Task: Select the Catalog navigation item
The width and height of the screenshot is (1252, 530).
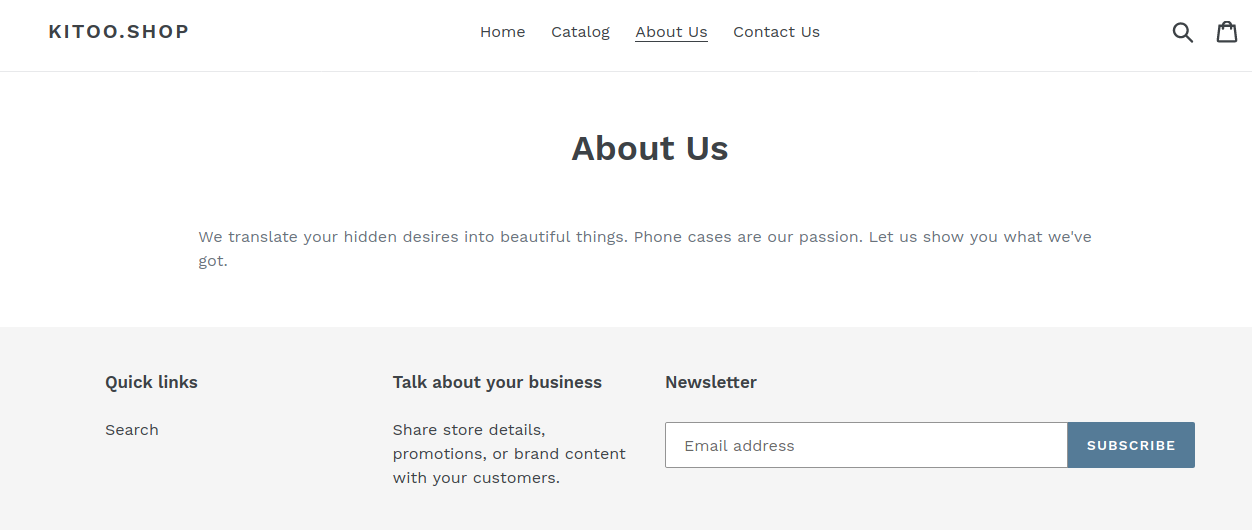Action: coord(580,32)
